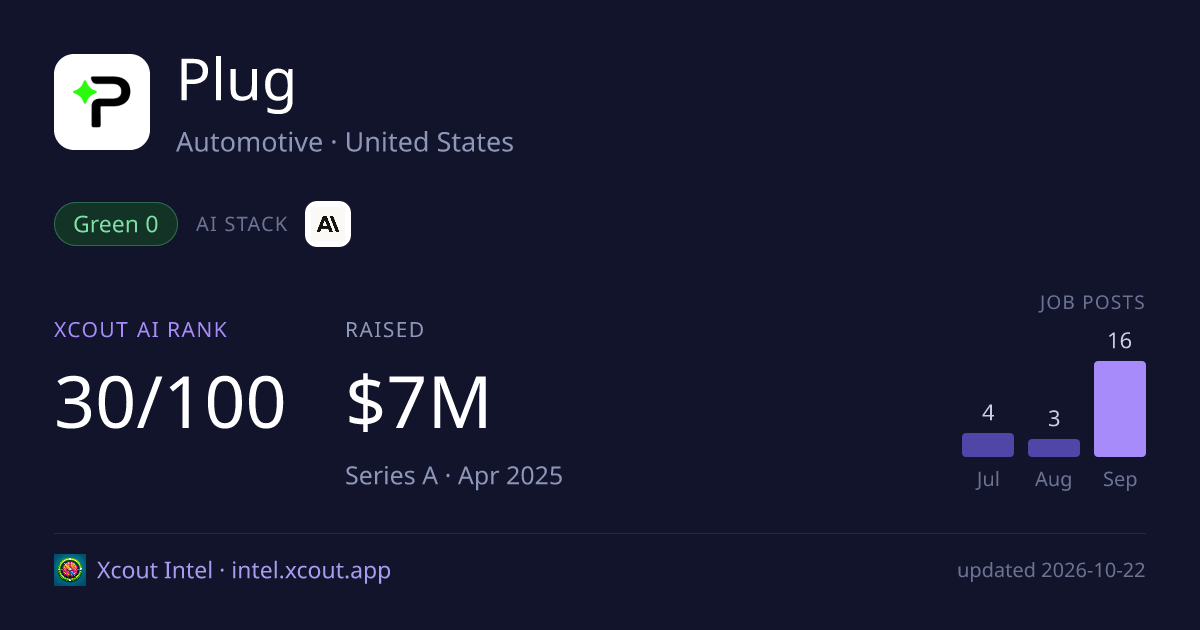Click the Plug company name heading
Image resolution: width=1200 pixels, height=630 pixels.
click(x=237, y=82)
